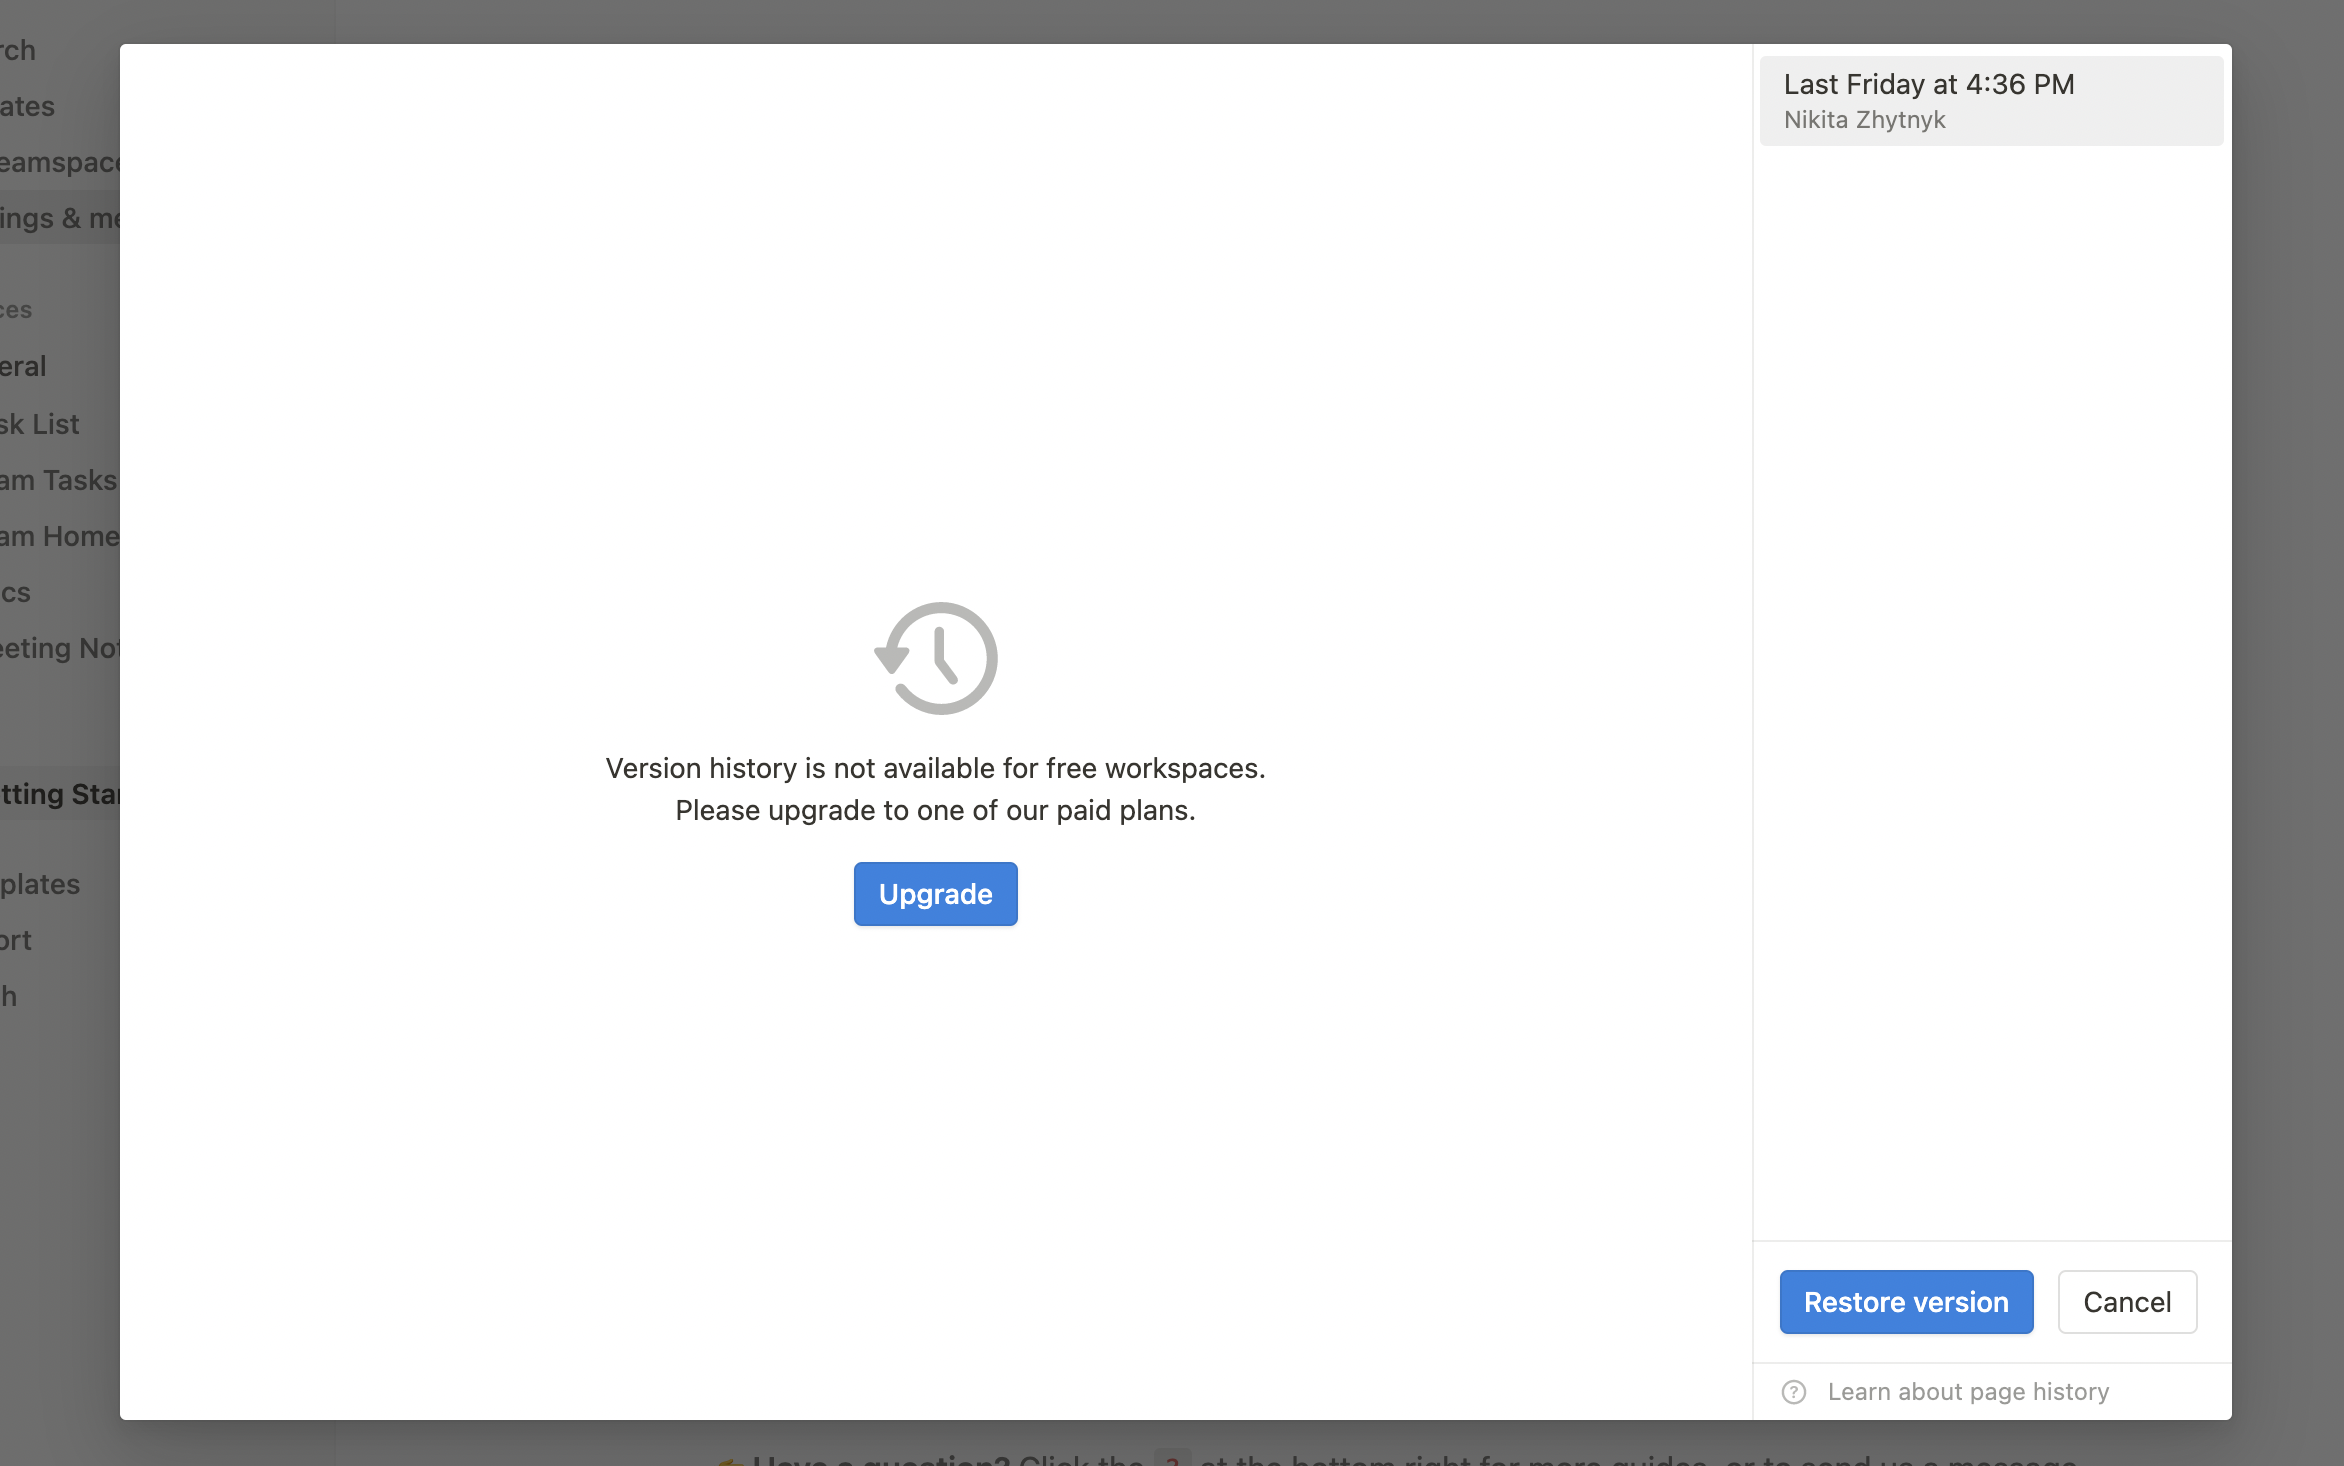Click the question mark help icon
This screenshot has height=1466, width=2344.
point(1794,1392)
